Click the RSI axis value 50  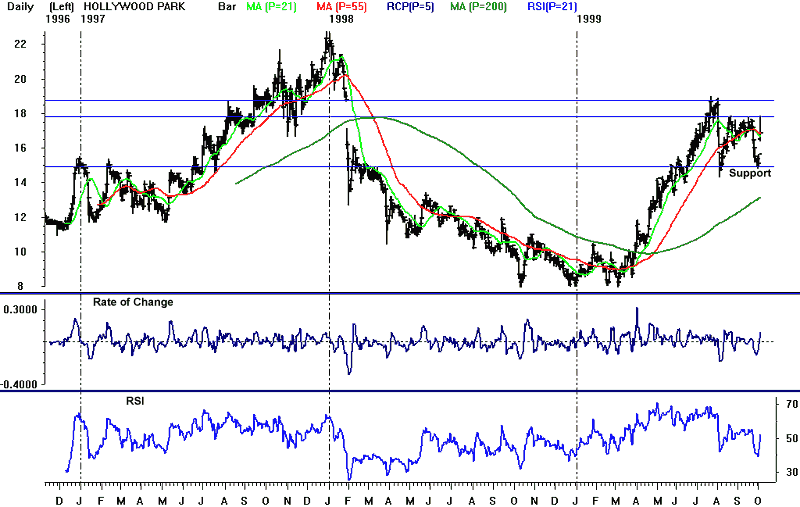[792, 438]
